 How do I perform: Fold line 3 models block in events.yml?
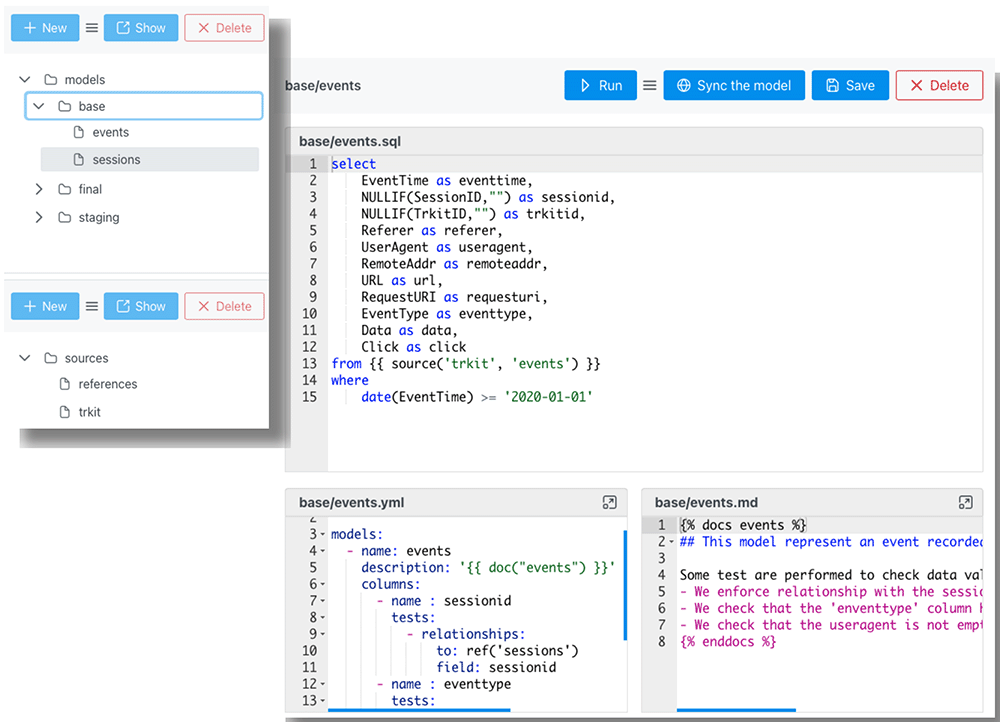(323, 535)
